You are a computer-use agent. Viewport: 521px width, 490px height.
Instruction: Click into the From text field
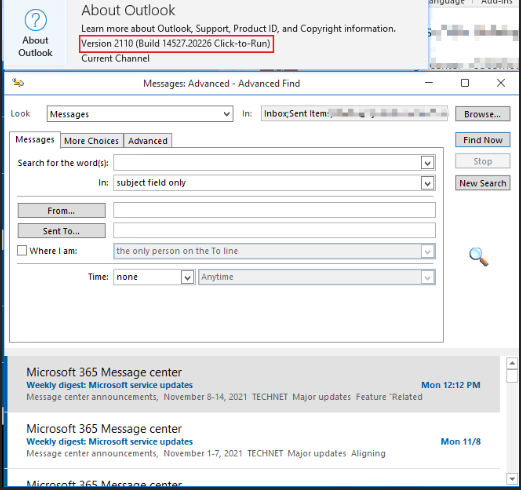[x=274, y=210]
